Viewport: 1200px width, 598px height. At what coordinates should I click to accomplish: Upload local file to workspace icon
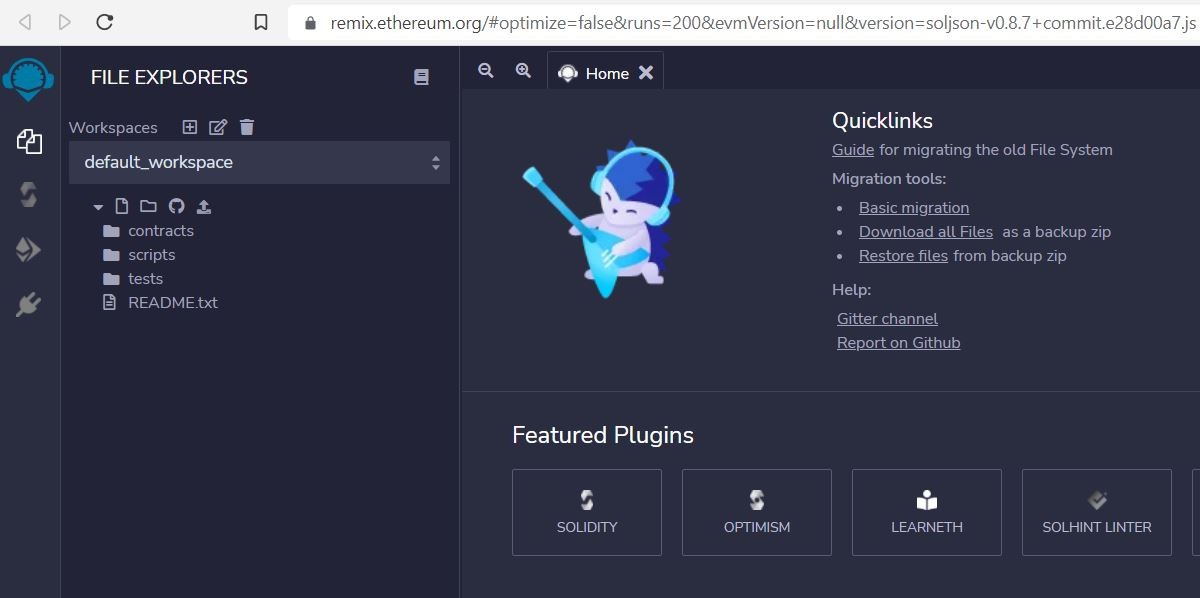click(x=204, y=206)
